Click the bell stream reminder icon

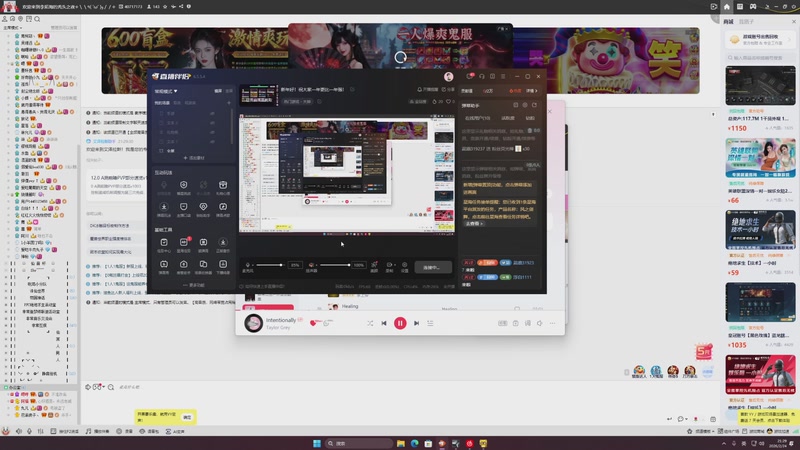point(419,89)
